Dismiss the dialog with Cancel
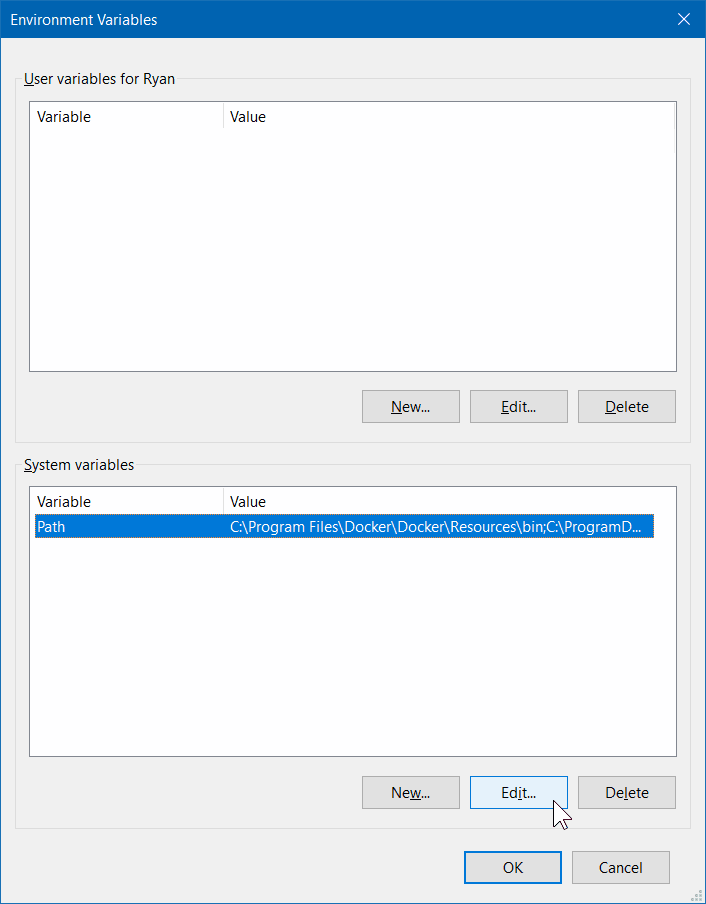Screen dimensions: 706x904 [x=620, y=868]
